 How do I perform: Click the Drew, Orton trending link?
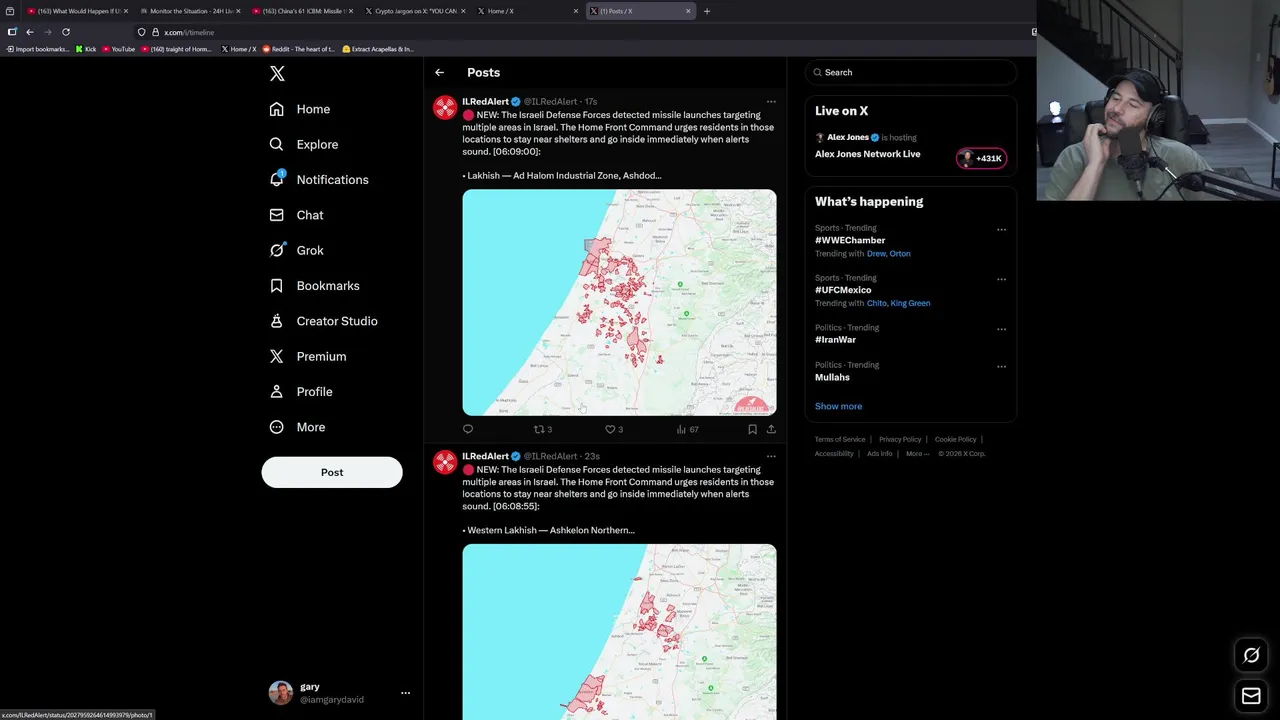pos(888,254)
